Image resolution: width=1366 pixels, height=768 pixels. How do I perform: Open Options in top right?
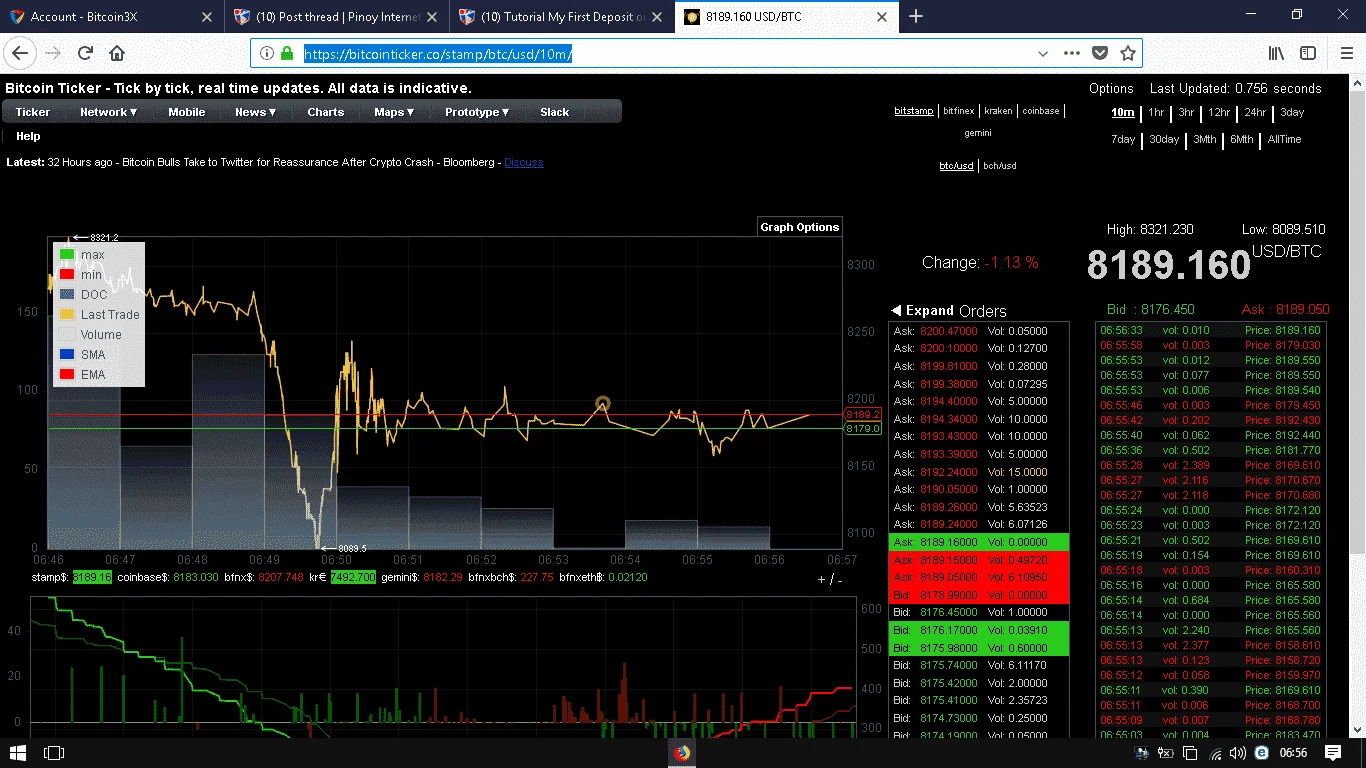1111,88
